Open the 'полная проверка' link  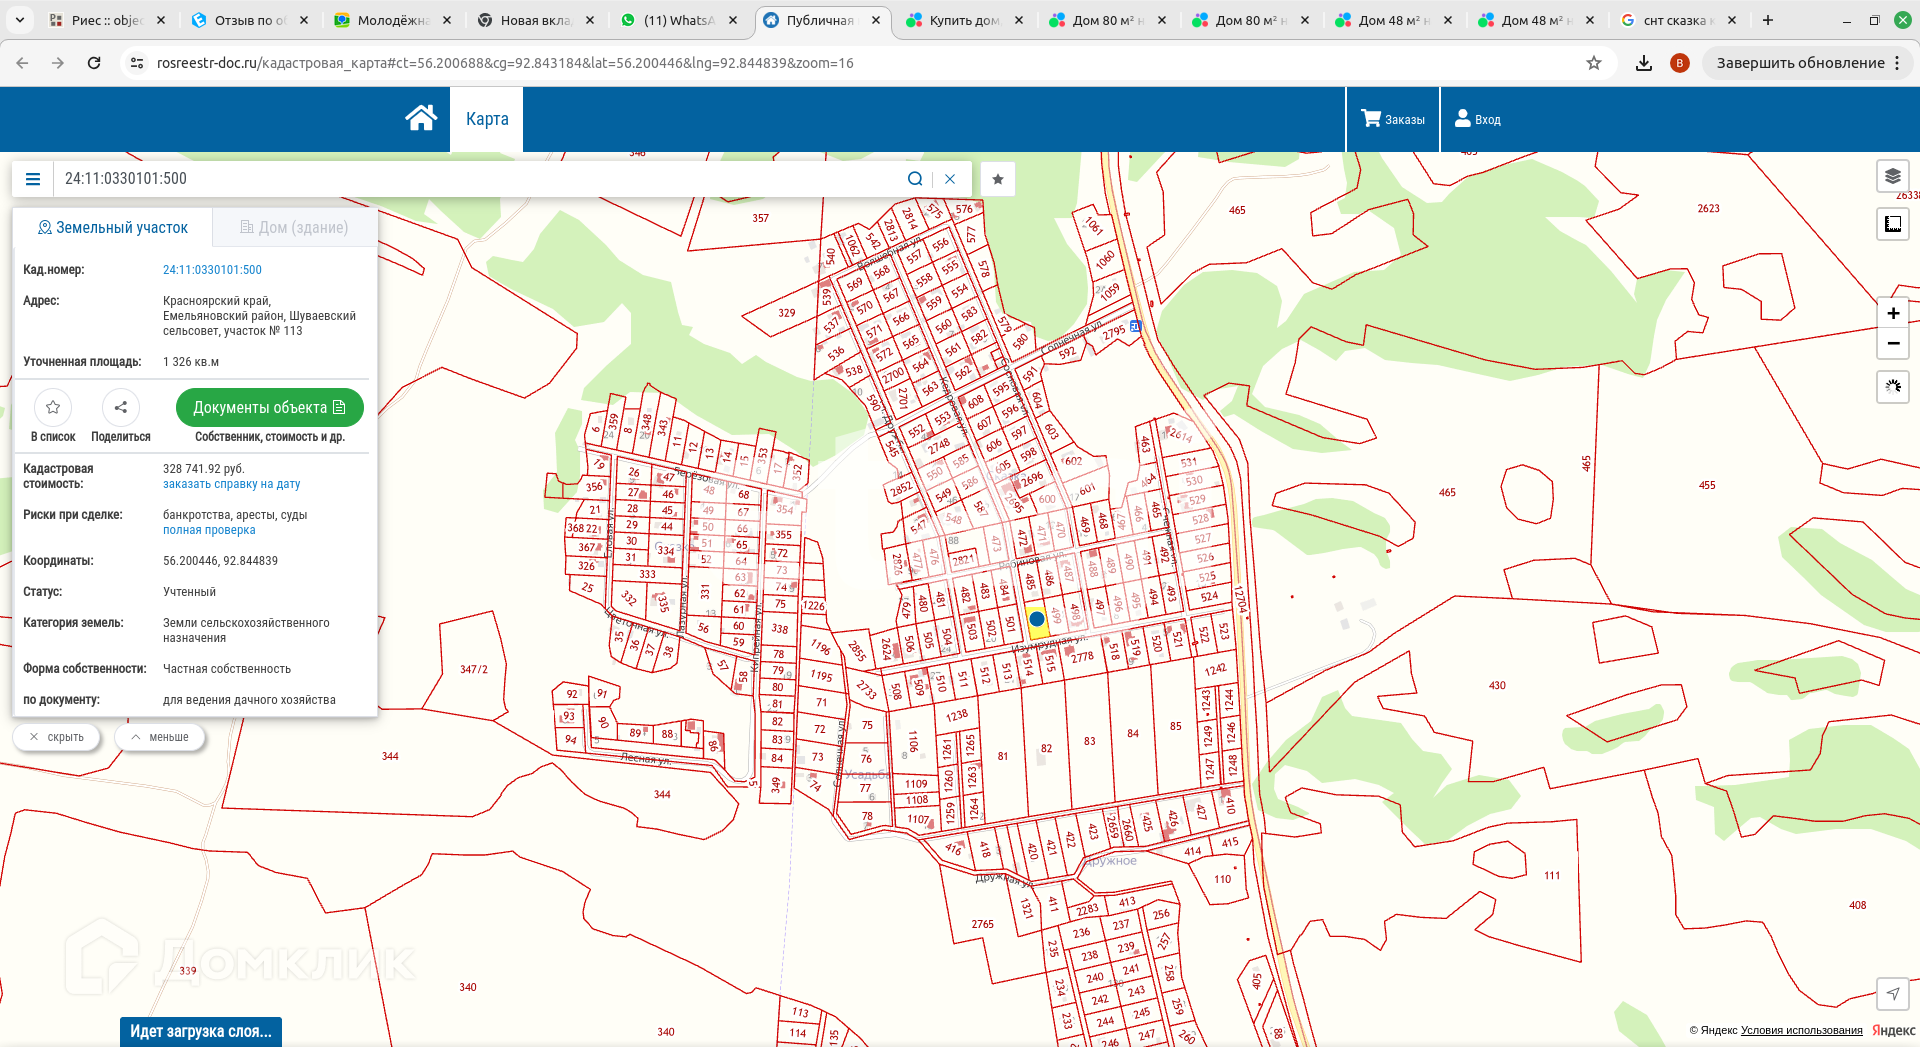pos(209,531)
